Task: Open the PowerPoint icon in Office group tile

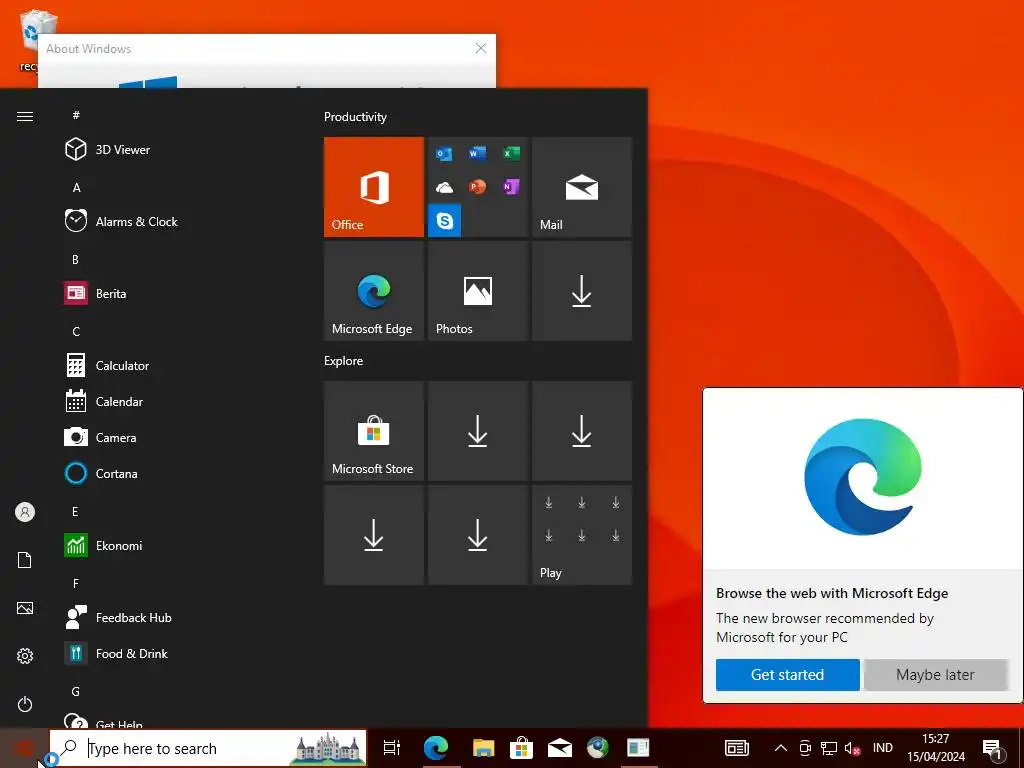Action: (477, 187)
